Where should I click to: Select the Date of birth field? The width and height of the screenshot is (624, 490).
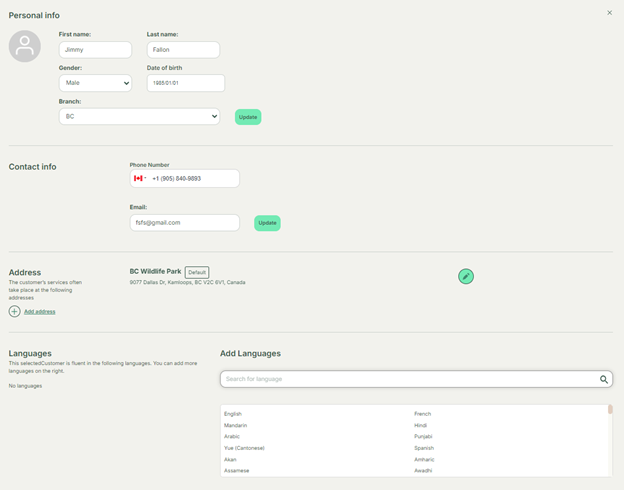pyautogui.click(x=185, y=83)
